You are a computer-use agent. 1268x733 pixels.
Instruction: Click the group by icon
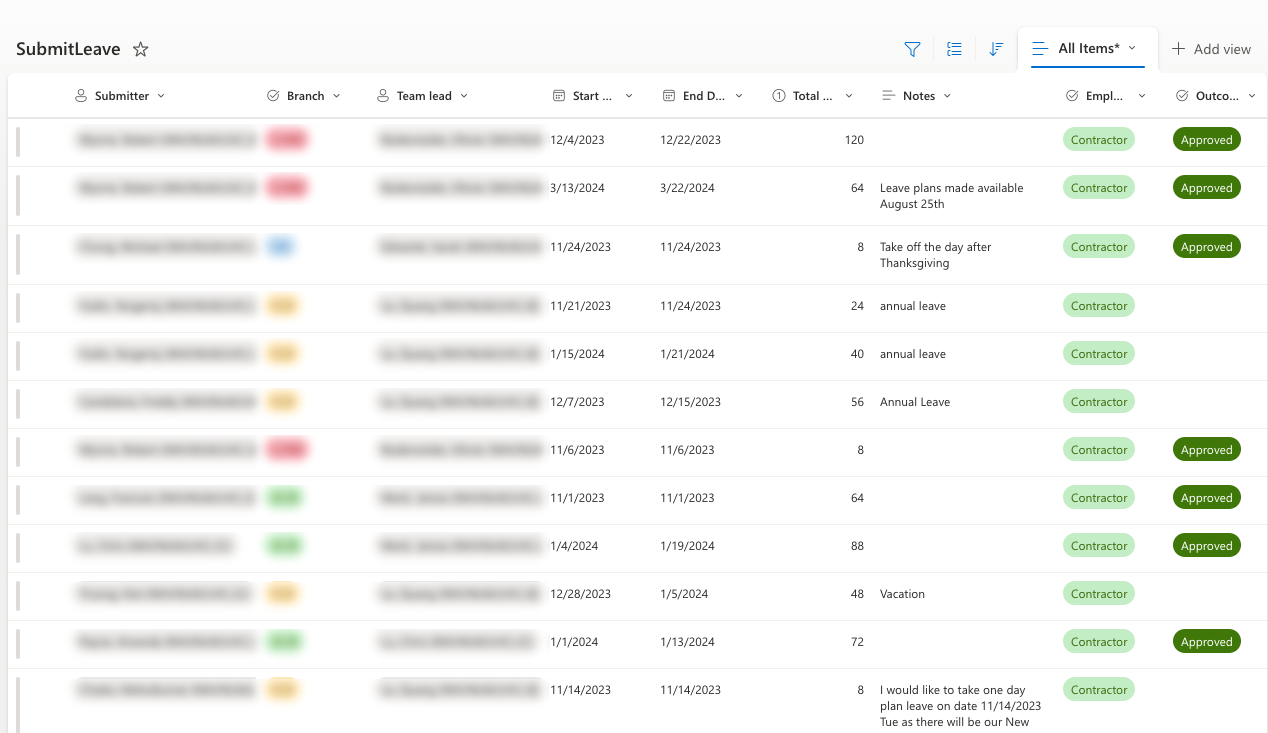tap(954, 49)
